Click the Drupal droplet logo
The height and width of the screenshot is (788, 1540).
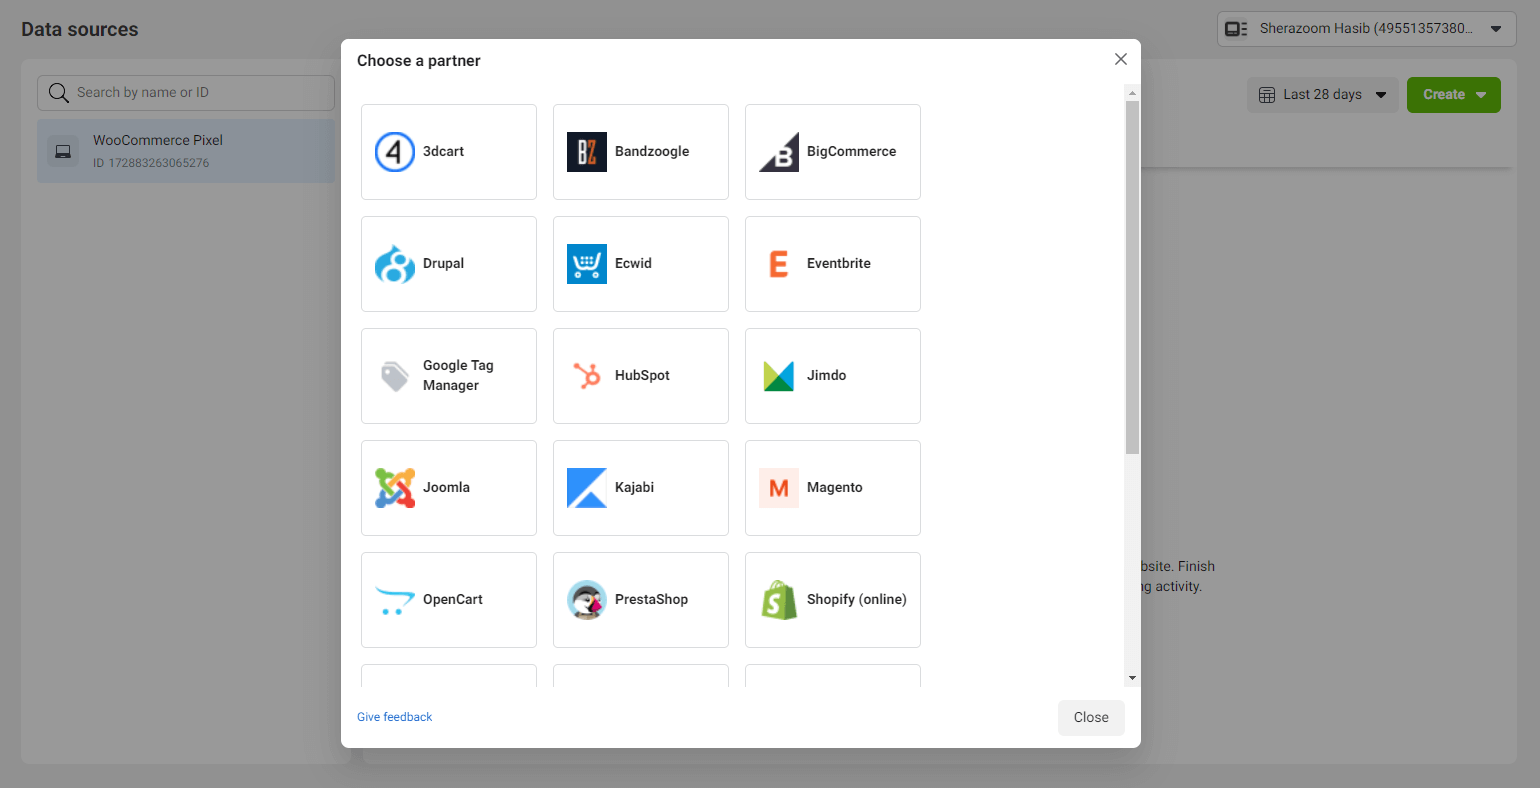(x=395, y=264)
